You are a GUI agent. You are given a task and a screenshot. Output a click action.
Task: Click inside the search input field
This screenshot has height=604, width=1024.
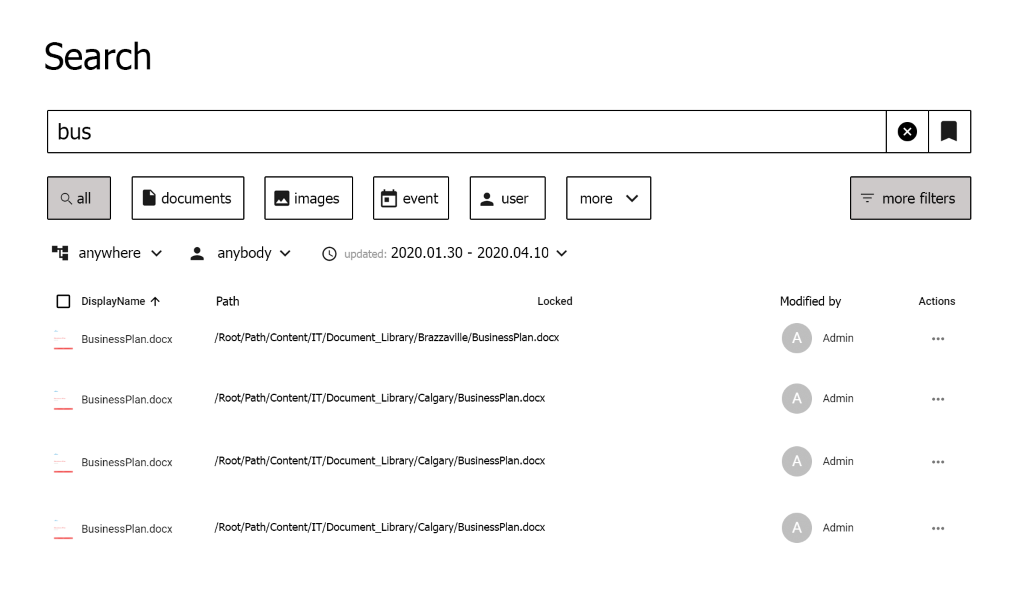(400, 130)
